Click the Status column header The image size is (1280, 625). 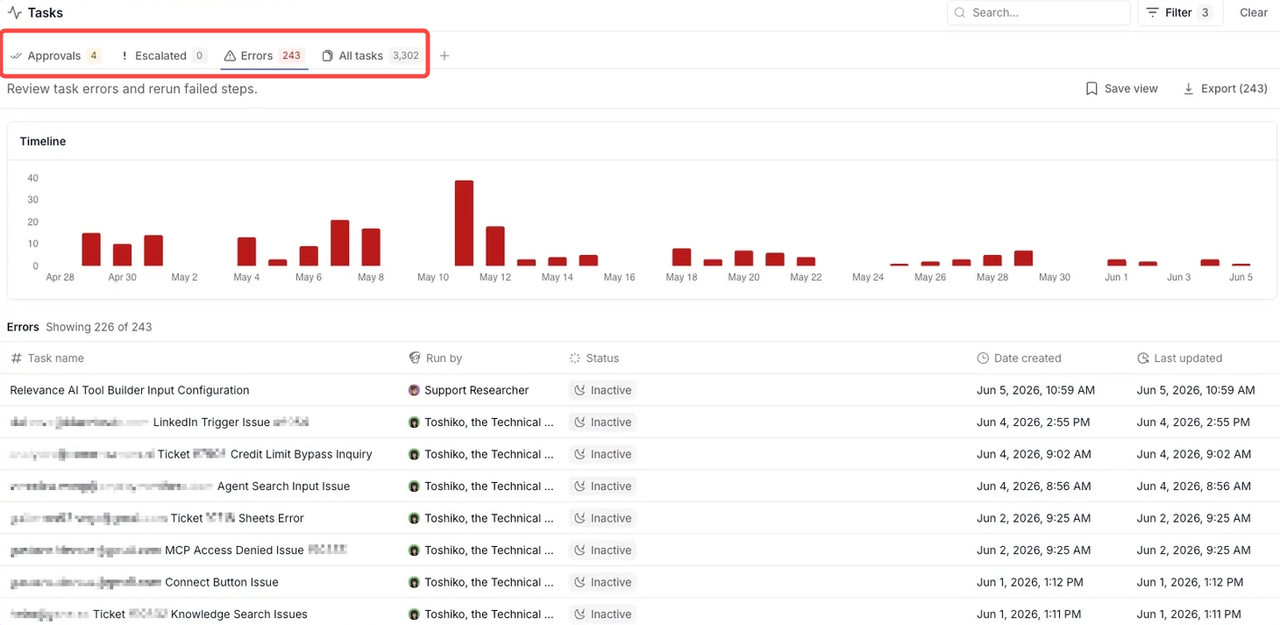(594, 358)
